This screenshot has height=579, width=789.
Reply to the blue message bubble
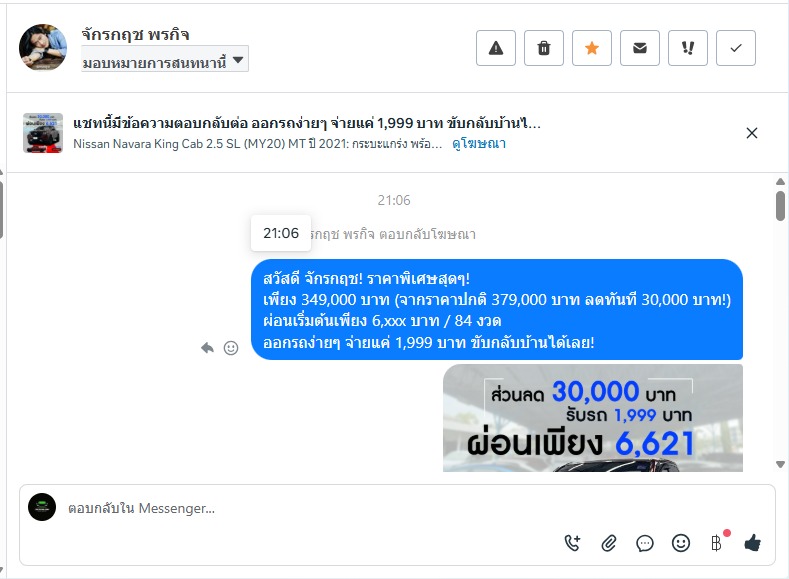(x=207, y=348)
